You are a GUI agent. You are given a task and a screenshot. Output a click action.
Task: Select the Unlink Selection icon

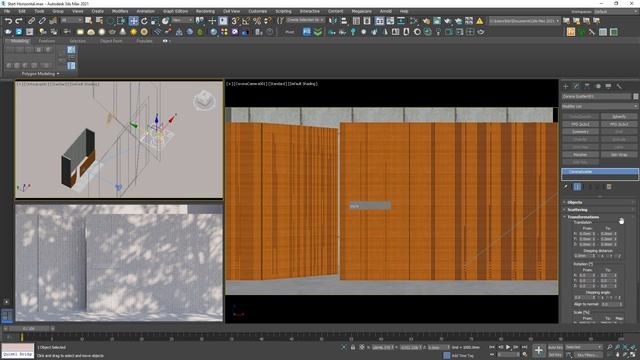pyautogui.click(x=42, y=21)
